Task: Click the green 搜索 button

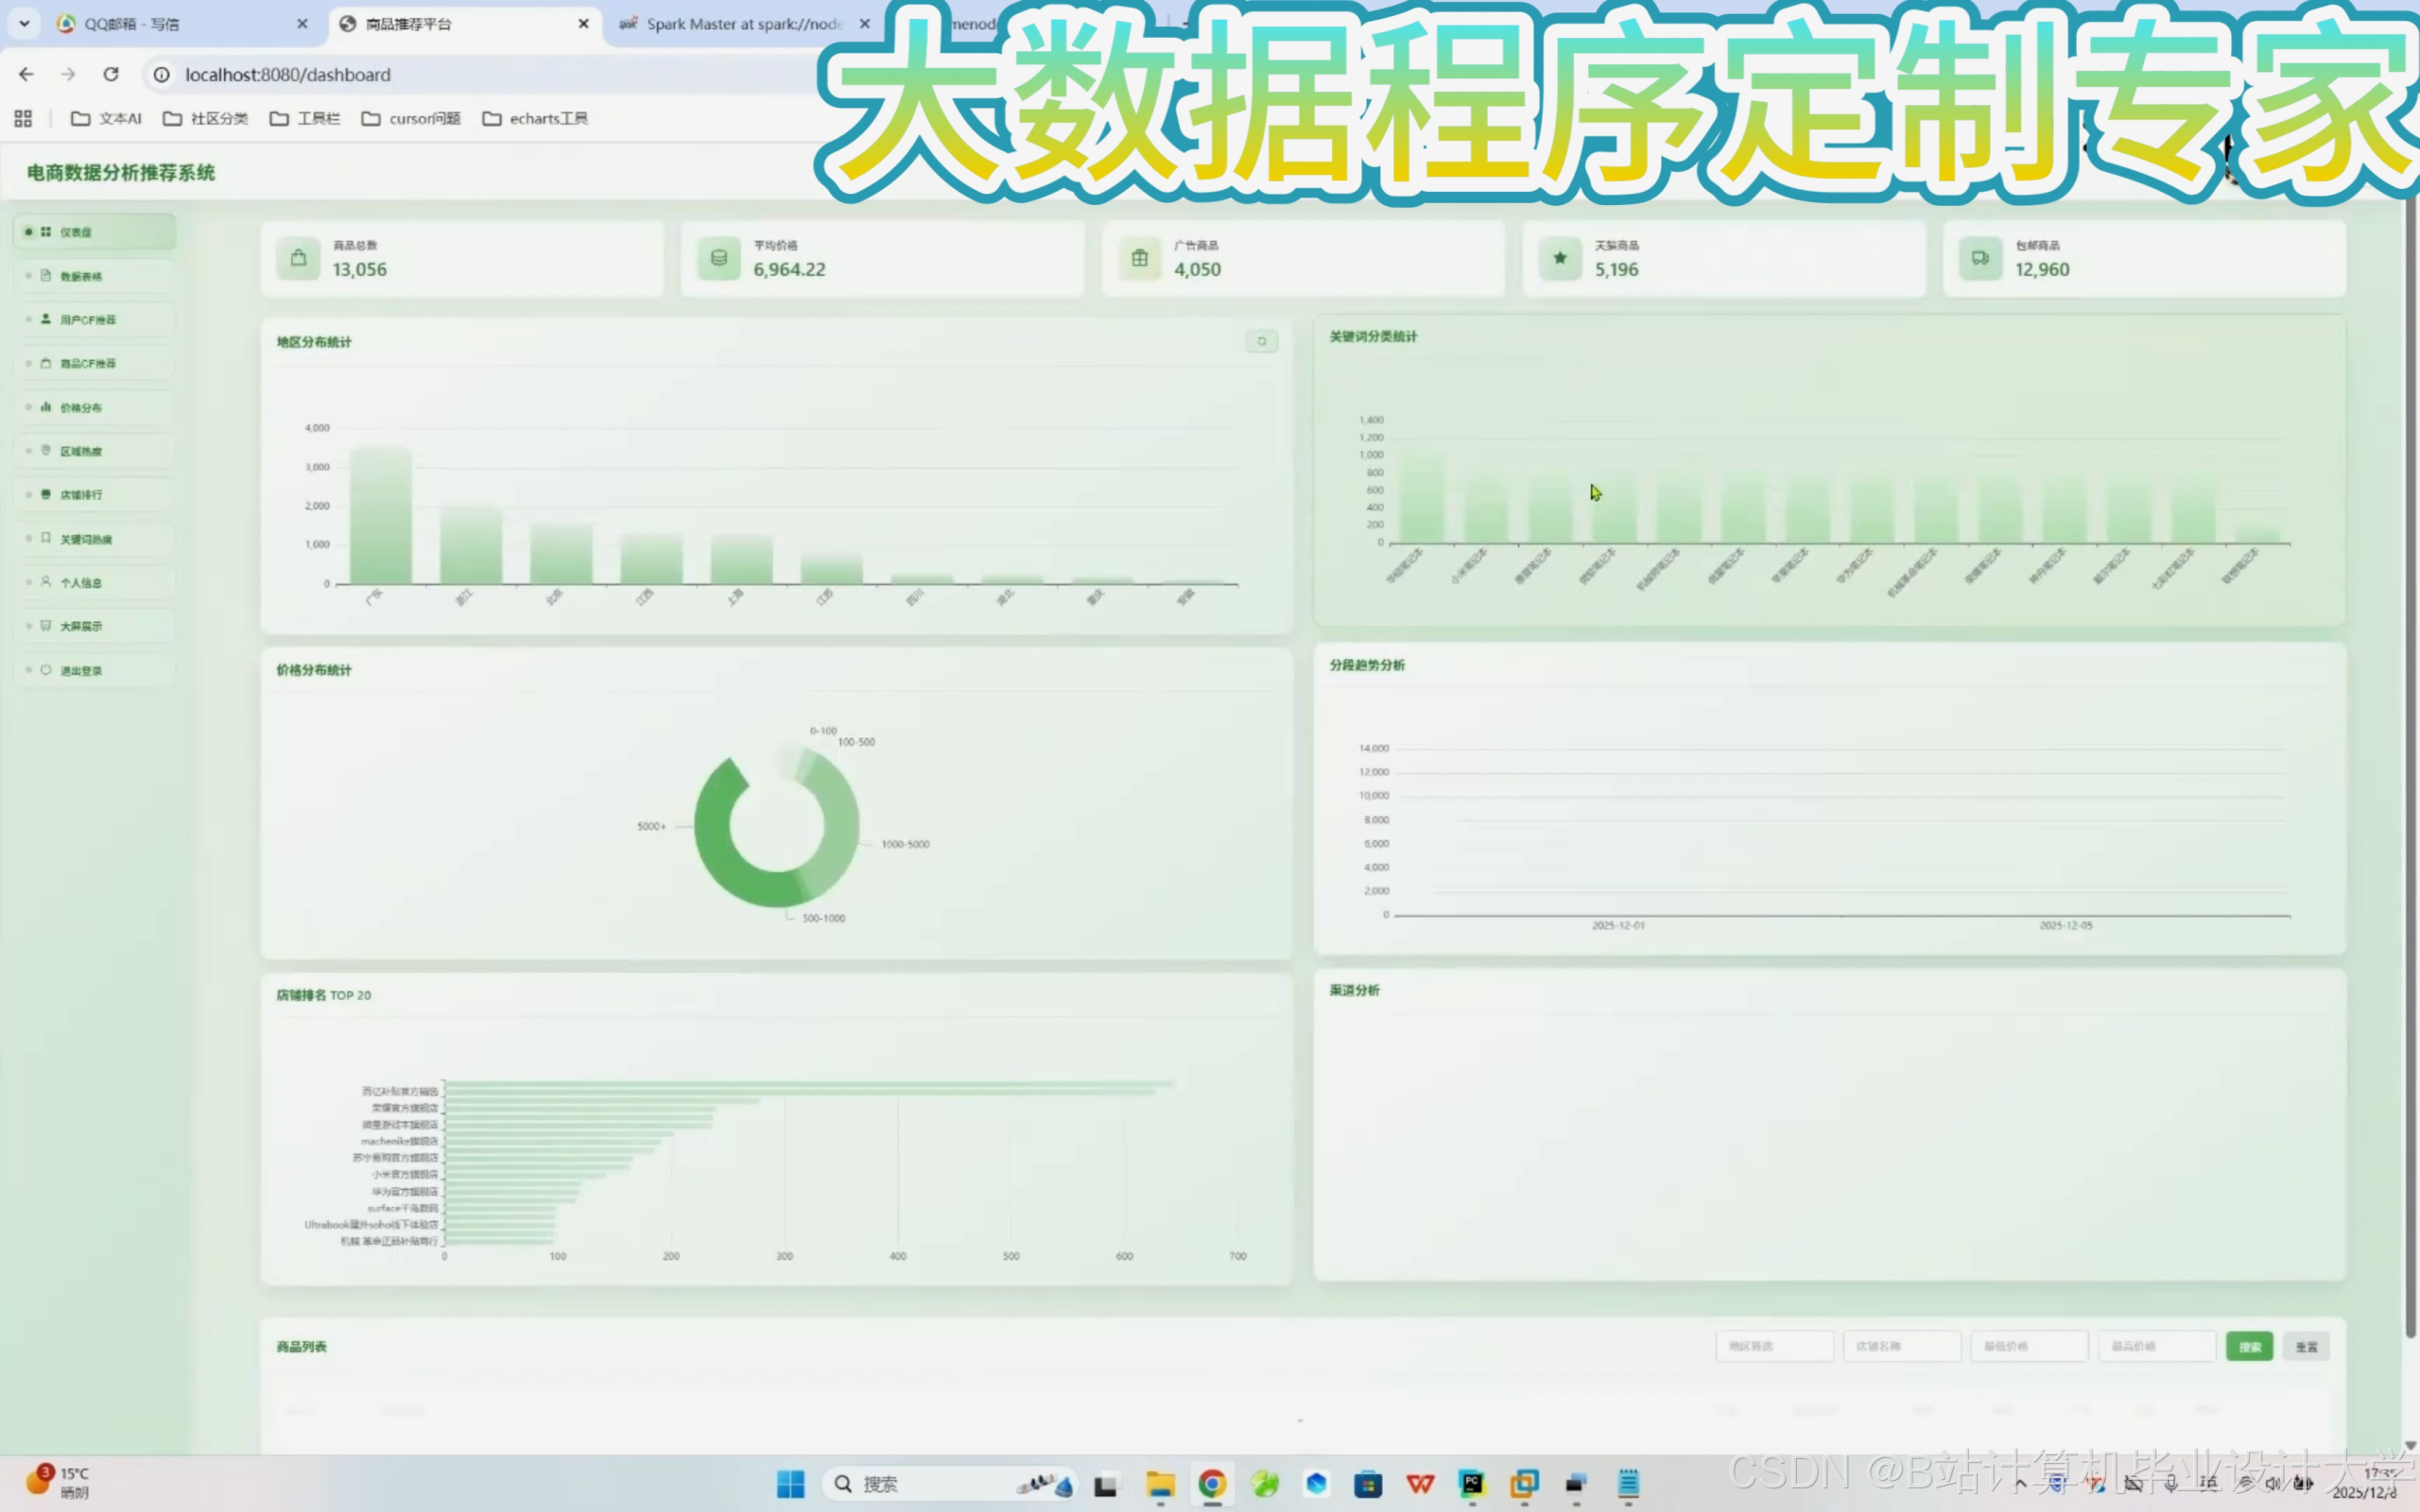Action: (2250, 1346)
